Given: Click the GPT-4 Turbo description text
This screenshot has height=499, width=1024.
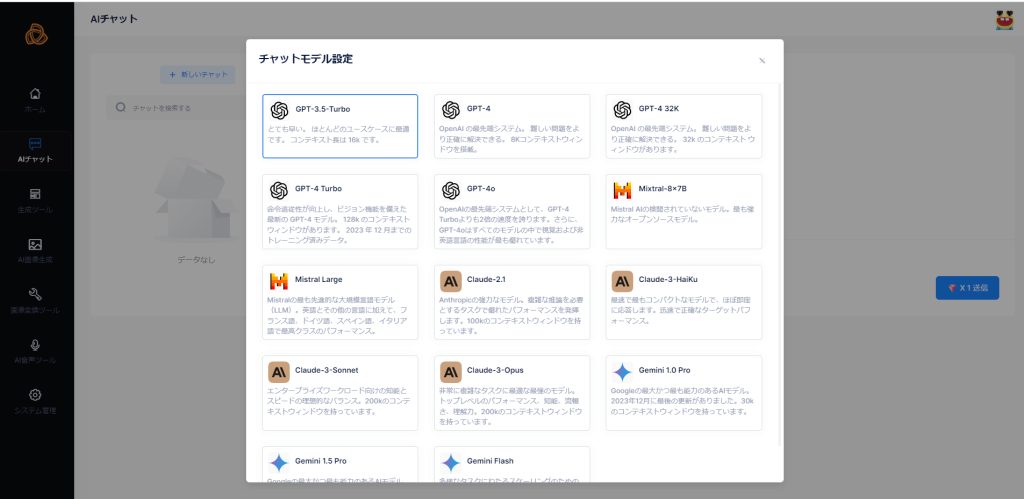Looking at the screenshot, I should click(338, 225).
